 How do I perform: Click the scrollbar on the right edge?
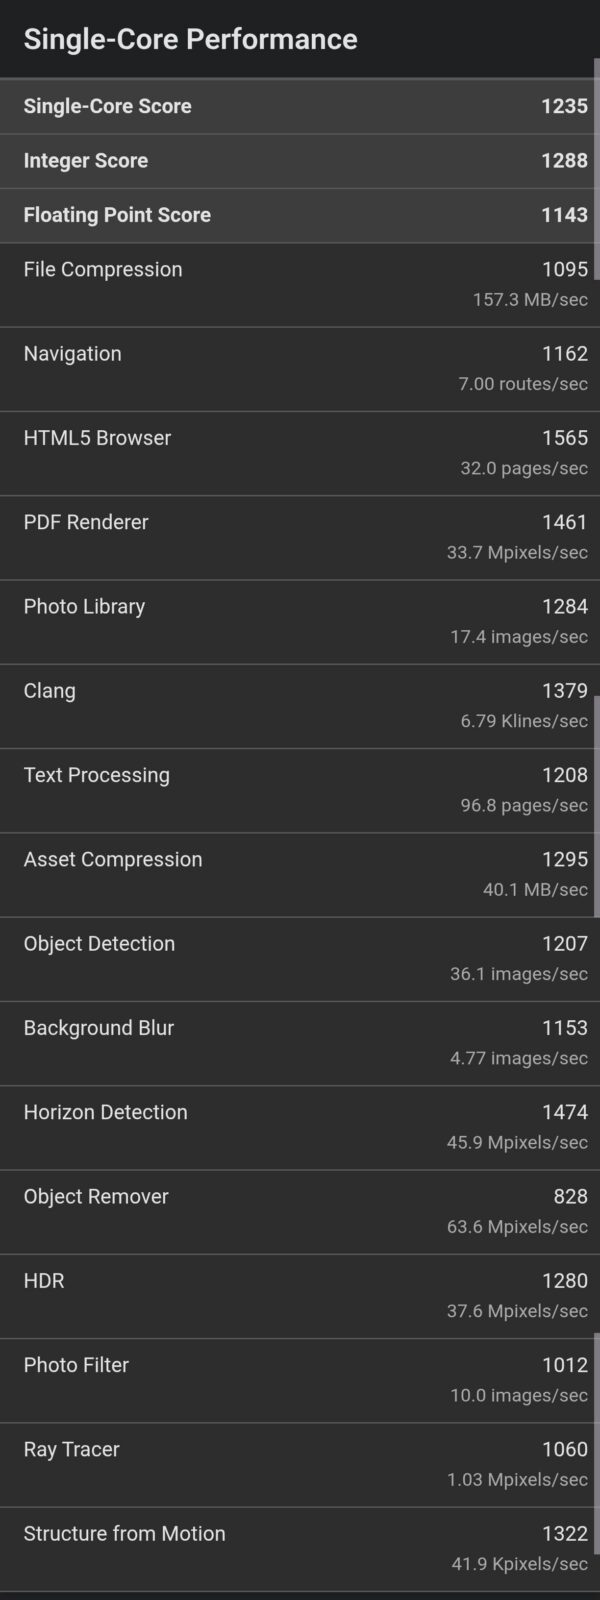596,170
